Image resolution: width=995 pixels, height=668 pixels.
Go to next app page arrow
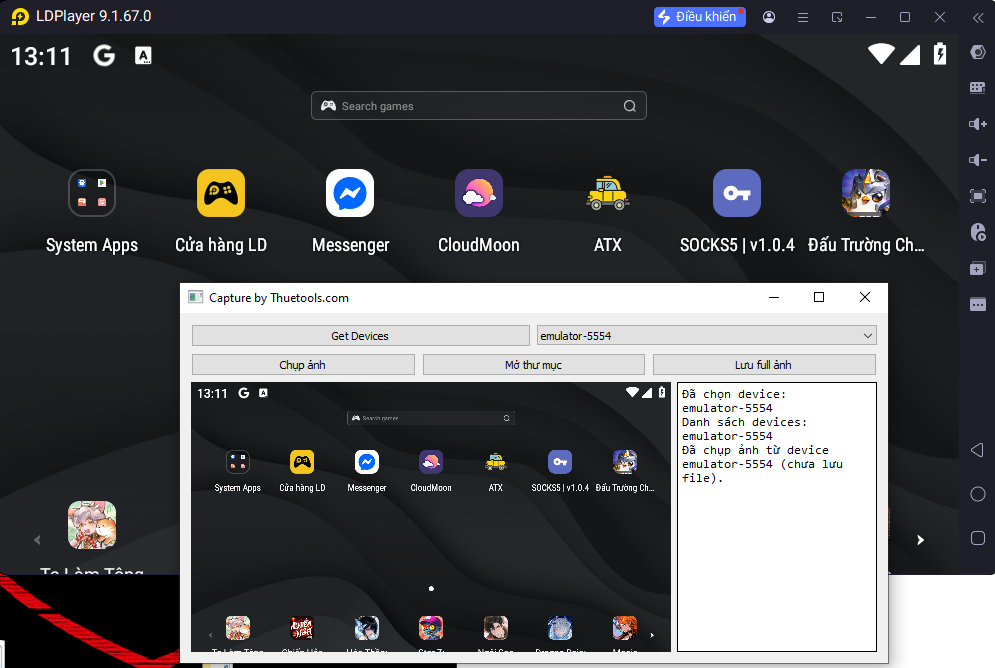tap(921, 540)
